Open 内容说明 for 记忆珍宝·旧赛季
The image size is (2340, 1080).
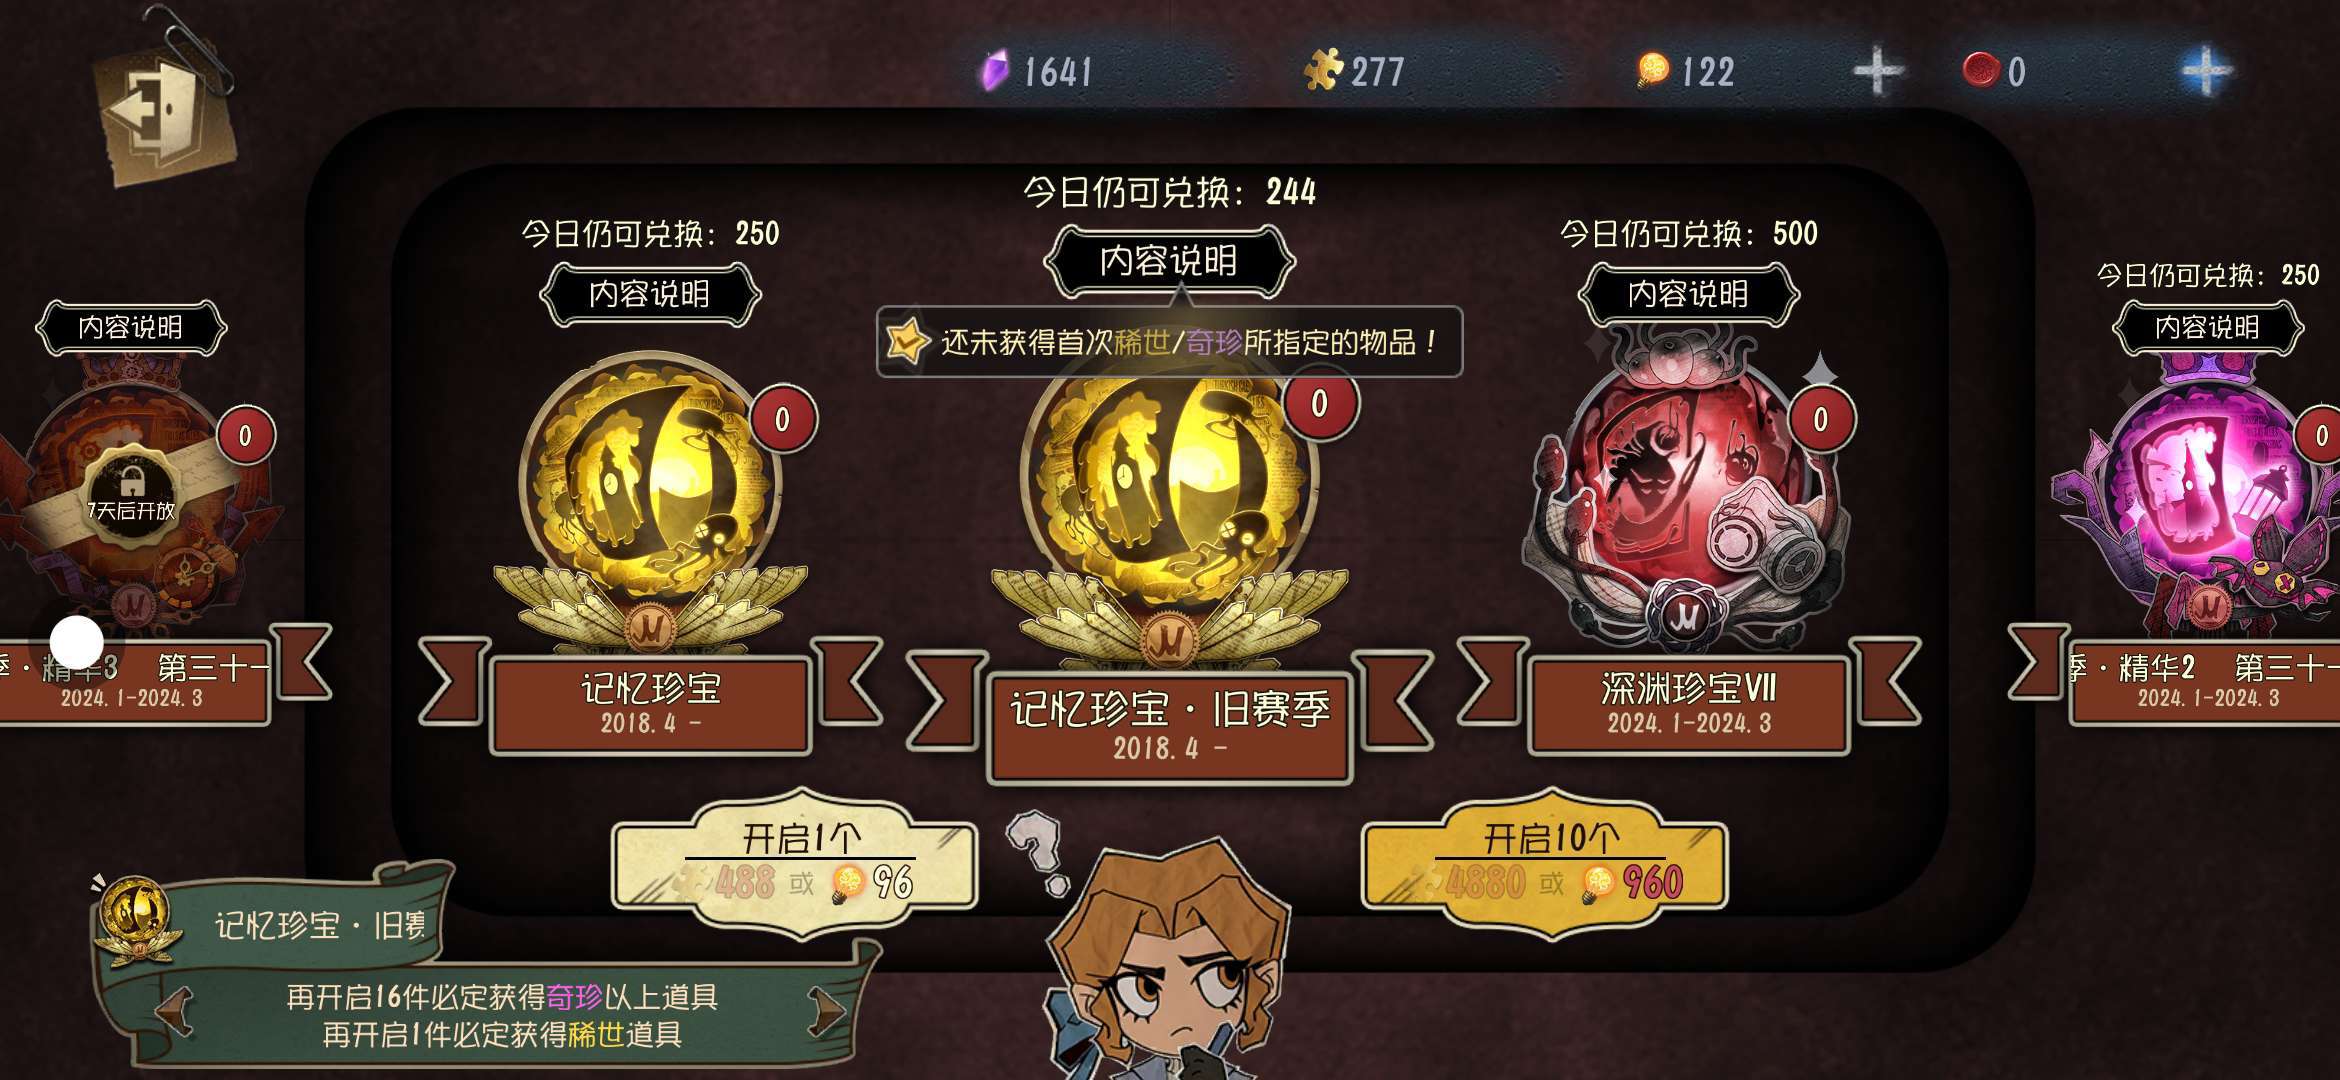click(1169, 262)
